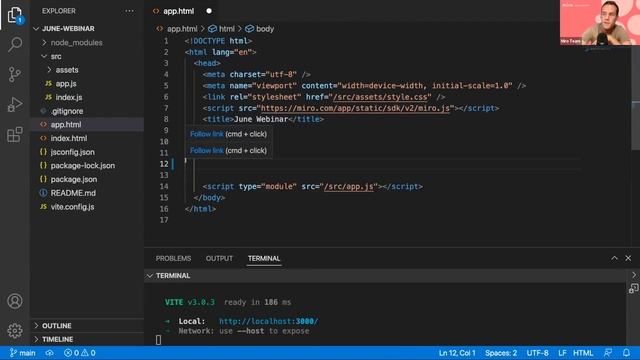Follow the /src/app.js link on line 14
This screenshot has height=360, width=640.
pyautogui.click(x=348, y=187)
